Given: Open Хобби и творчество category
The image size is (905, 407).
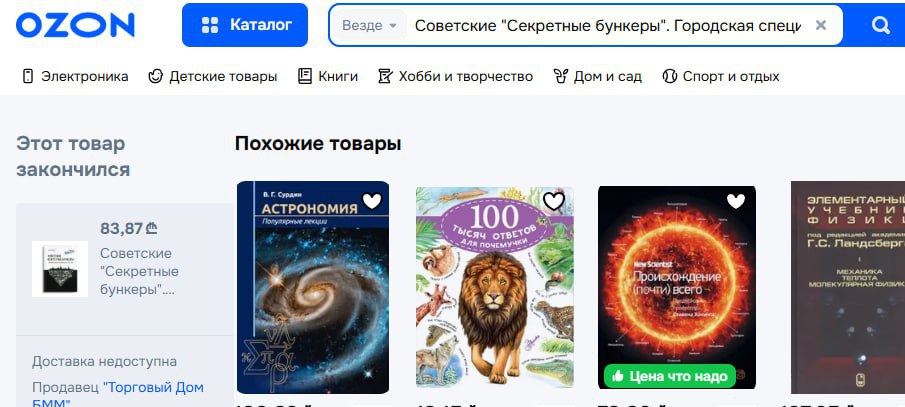Looking at the screenshot, I should point(455,76).
